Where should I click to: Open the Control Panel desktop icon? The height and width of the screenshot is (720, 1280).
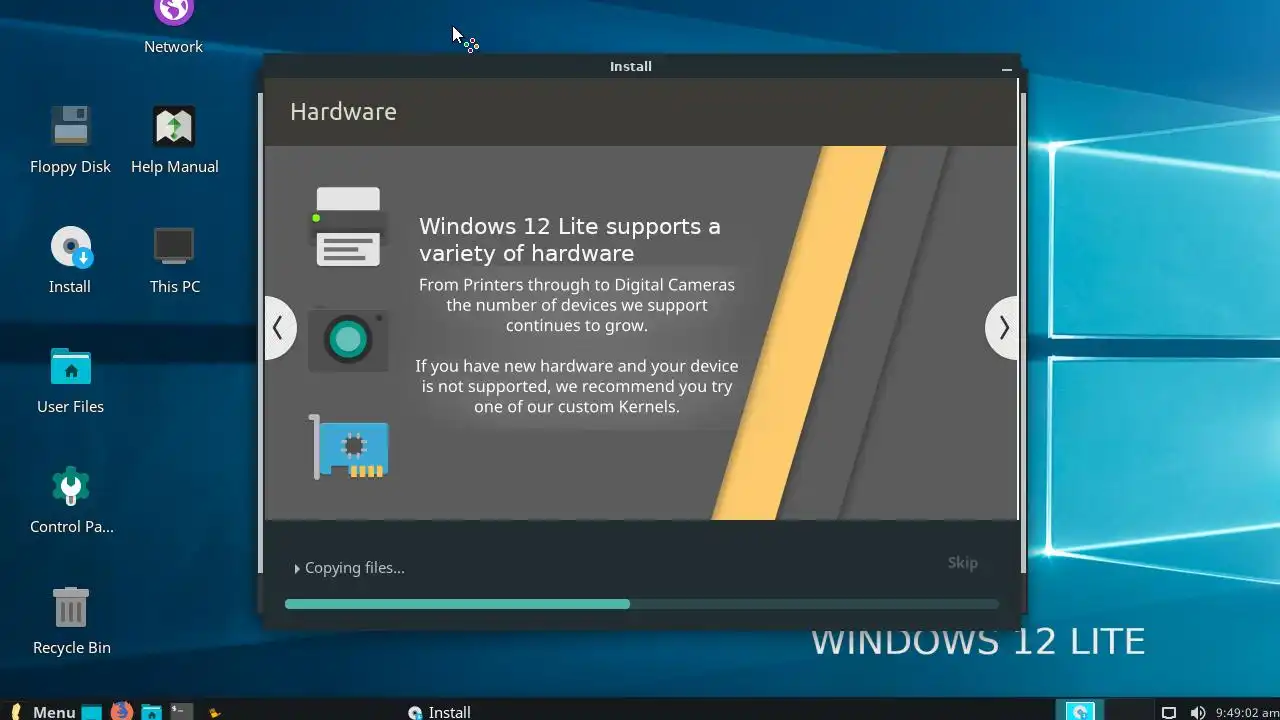[70, 500]
